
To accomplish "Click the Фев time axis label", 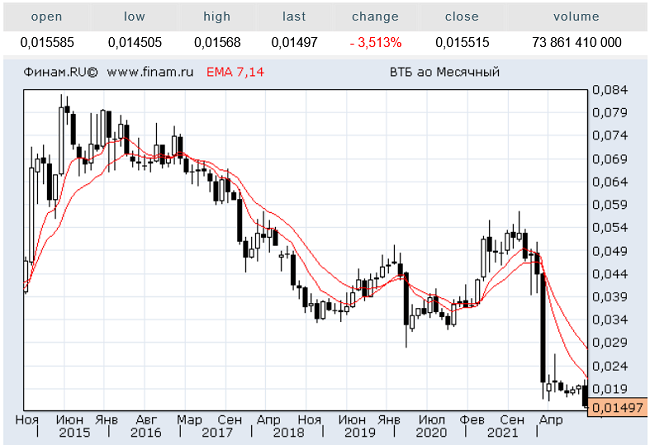I will [472, 420].
